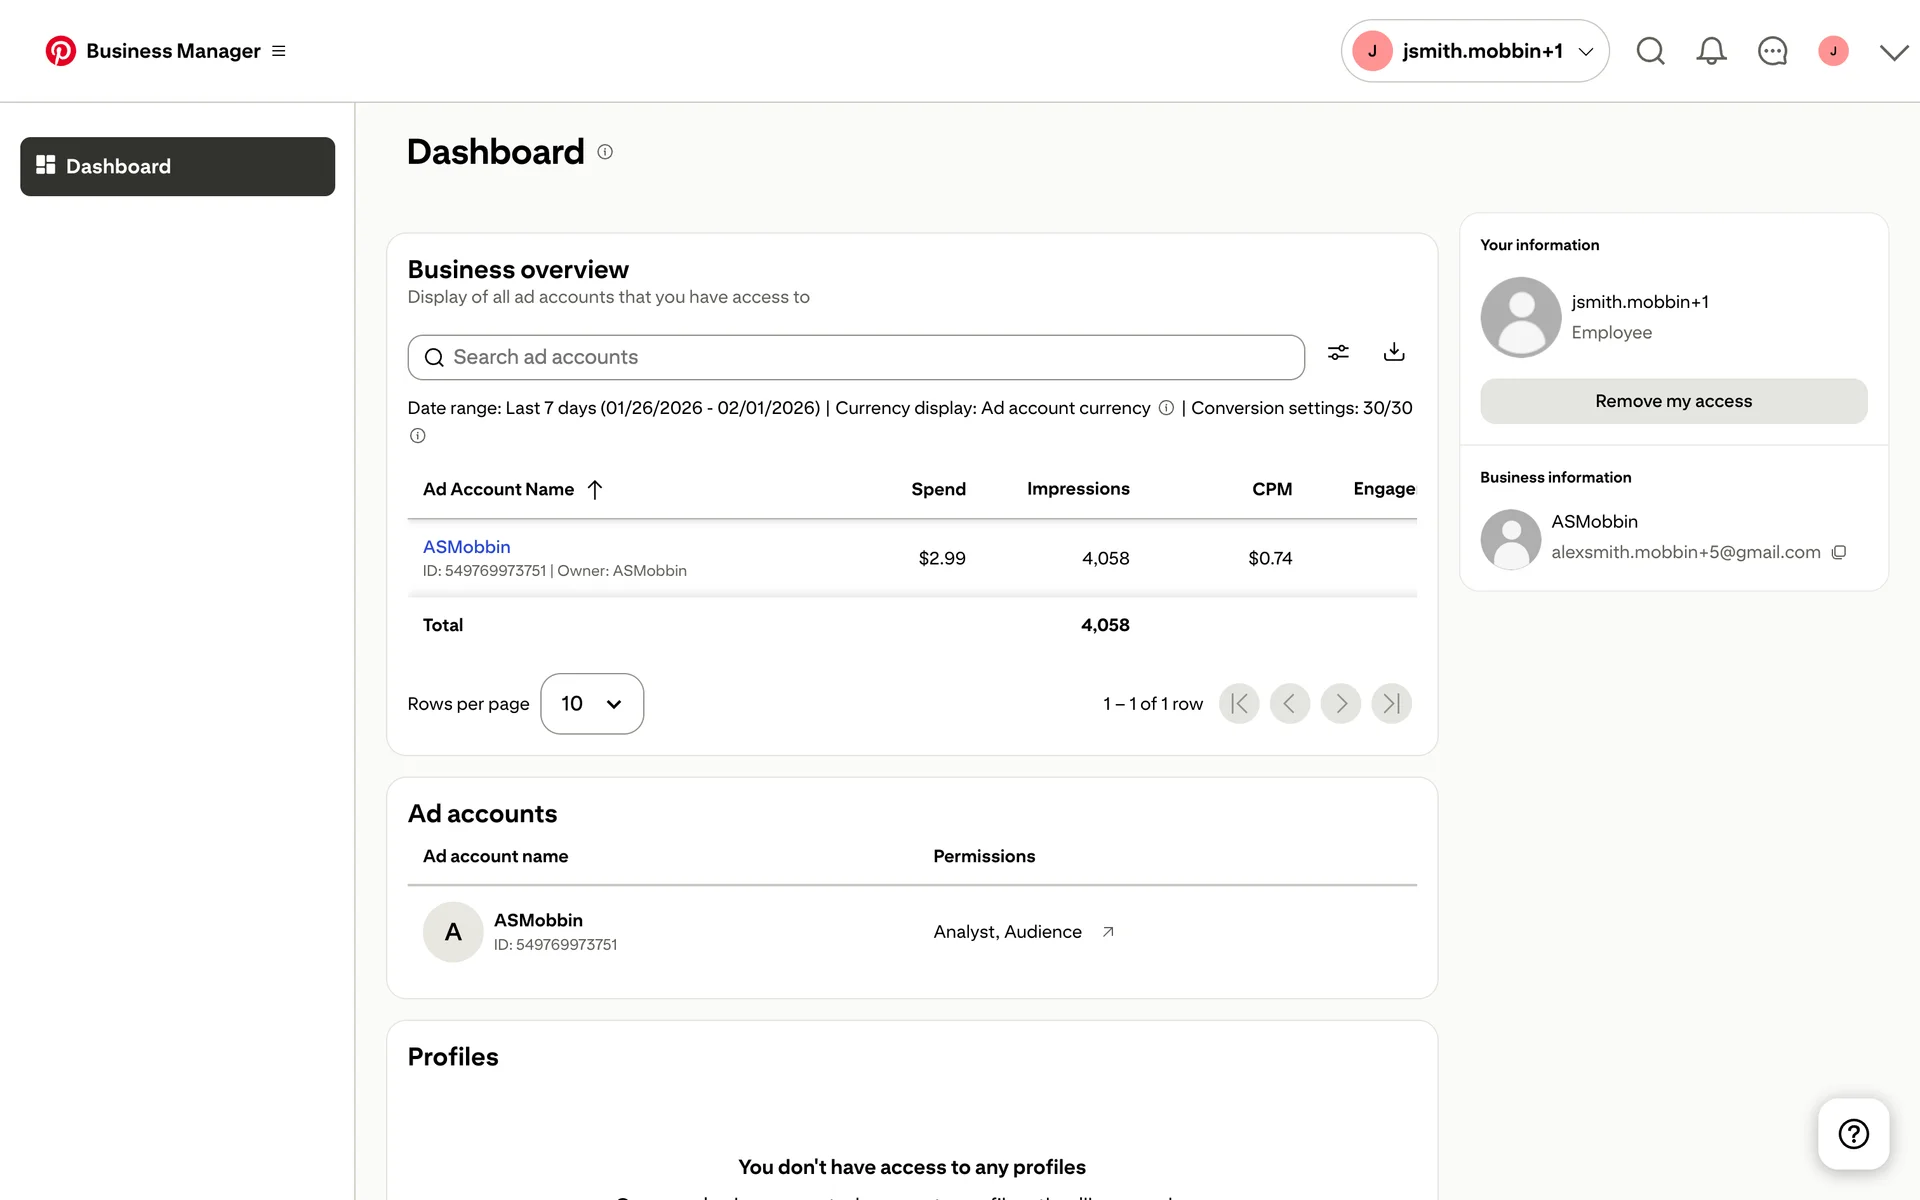Open the Business Manager hamburger menu
The width and height of the screenshot is (1920, 1200).
click(x=279, y=51)
